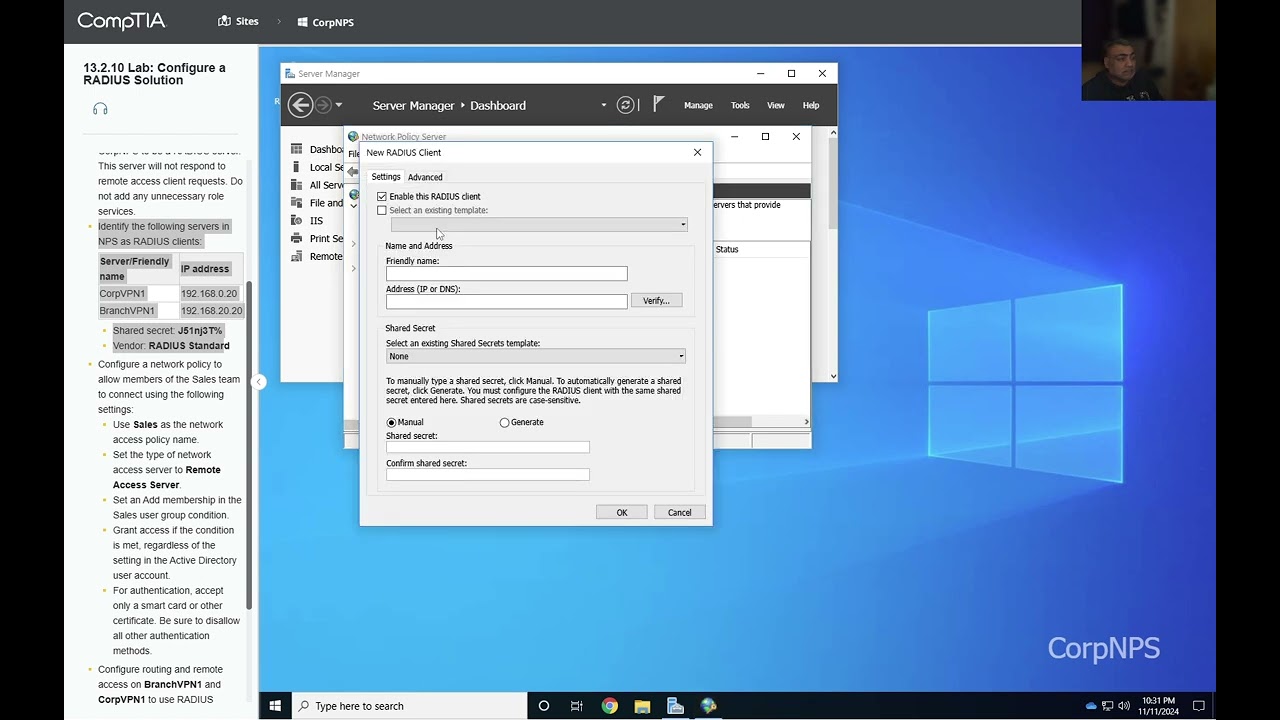Open Task View on the taskbar
The image size is (1280, 720).
(x=577, y=706)
